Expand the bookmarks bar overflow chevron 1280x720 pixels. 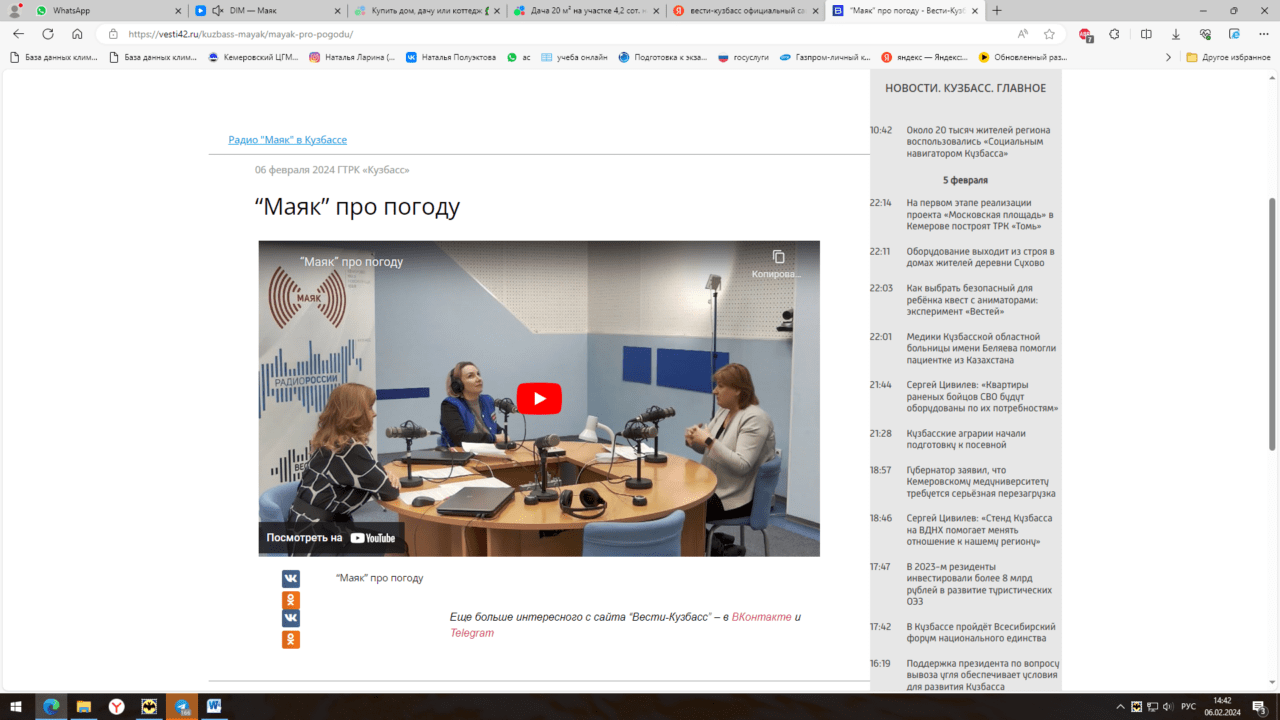(x=1168, y=57)
